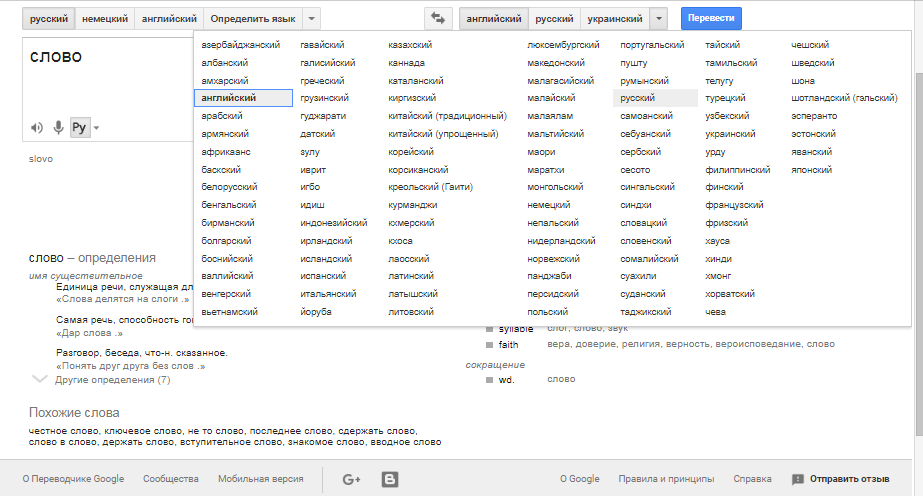Select русский source language tab

[x=49, y=19]
